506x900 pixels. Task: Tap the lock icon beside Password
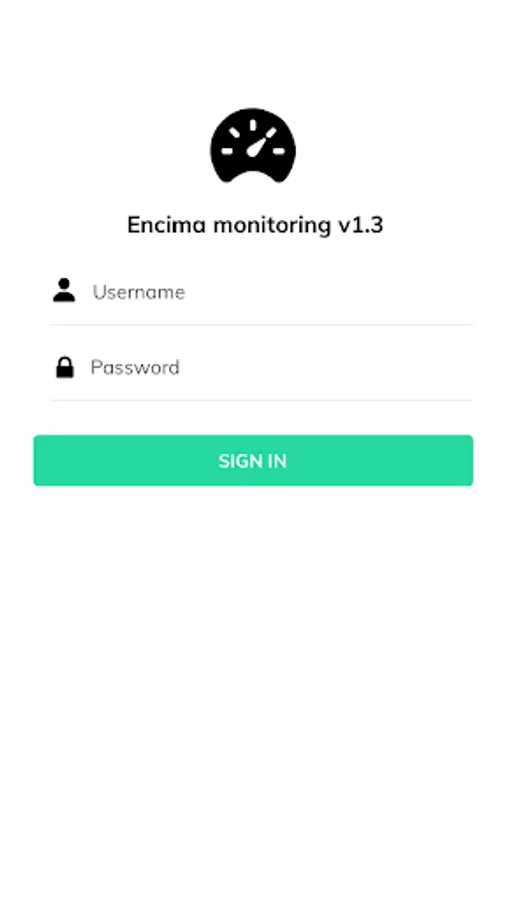[65, 367]
